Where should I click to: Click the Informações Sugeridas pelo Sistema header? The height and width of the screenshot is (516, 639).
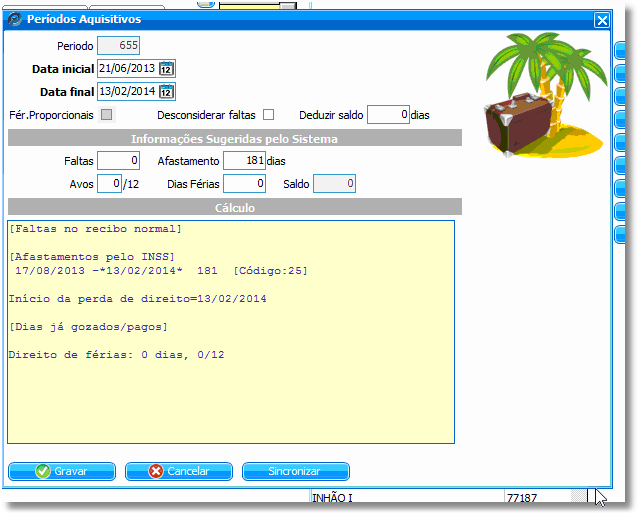(235, 139)
